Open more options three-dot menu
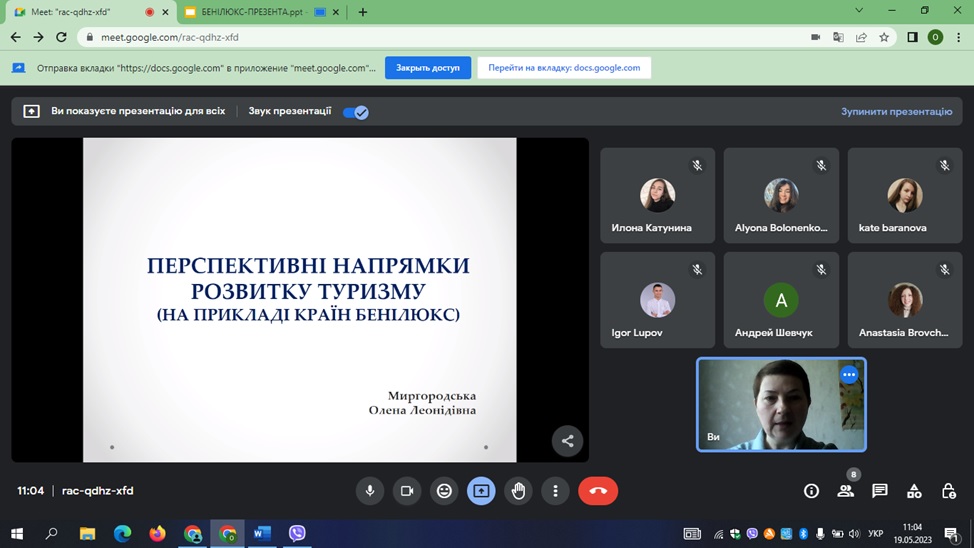This screenshot has width=974, height=548. click(x=555, y=491)
